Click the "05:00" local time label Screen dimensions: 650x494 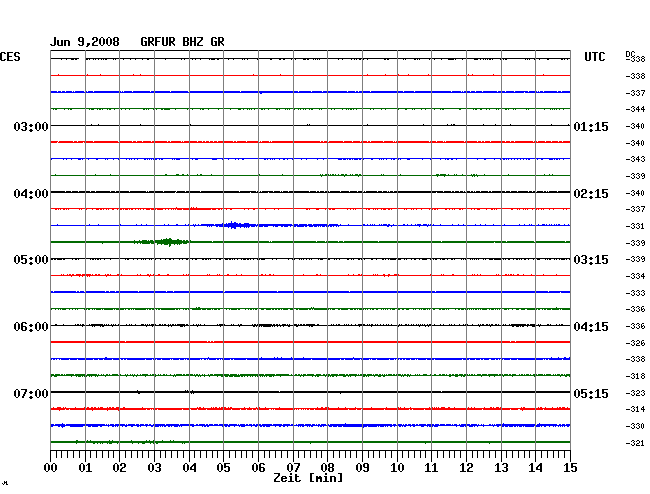pyautogui.click(x=31, y=260)
